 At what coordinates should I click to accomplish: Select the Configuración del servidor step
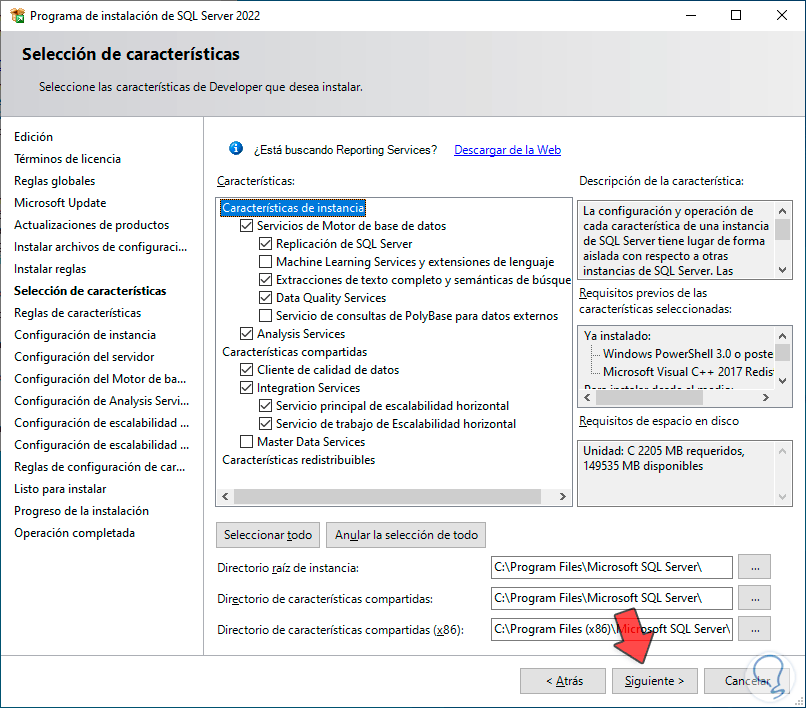(x=84, y=357)
